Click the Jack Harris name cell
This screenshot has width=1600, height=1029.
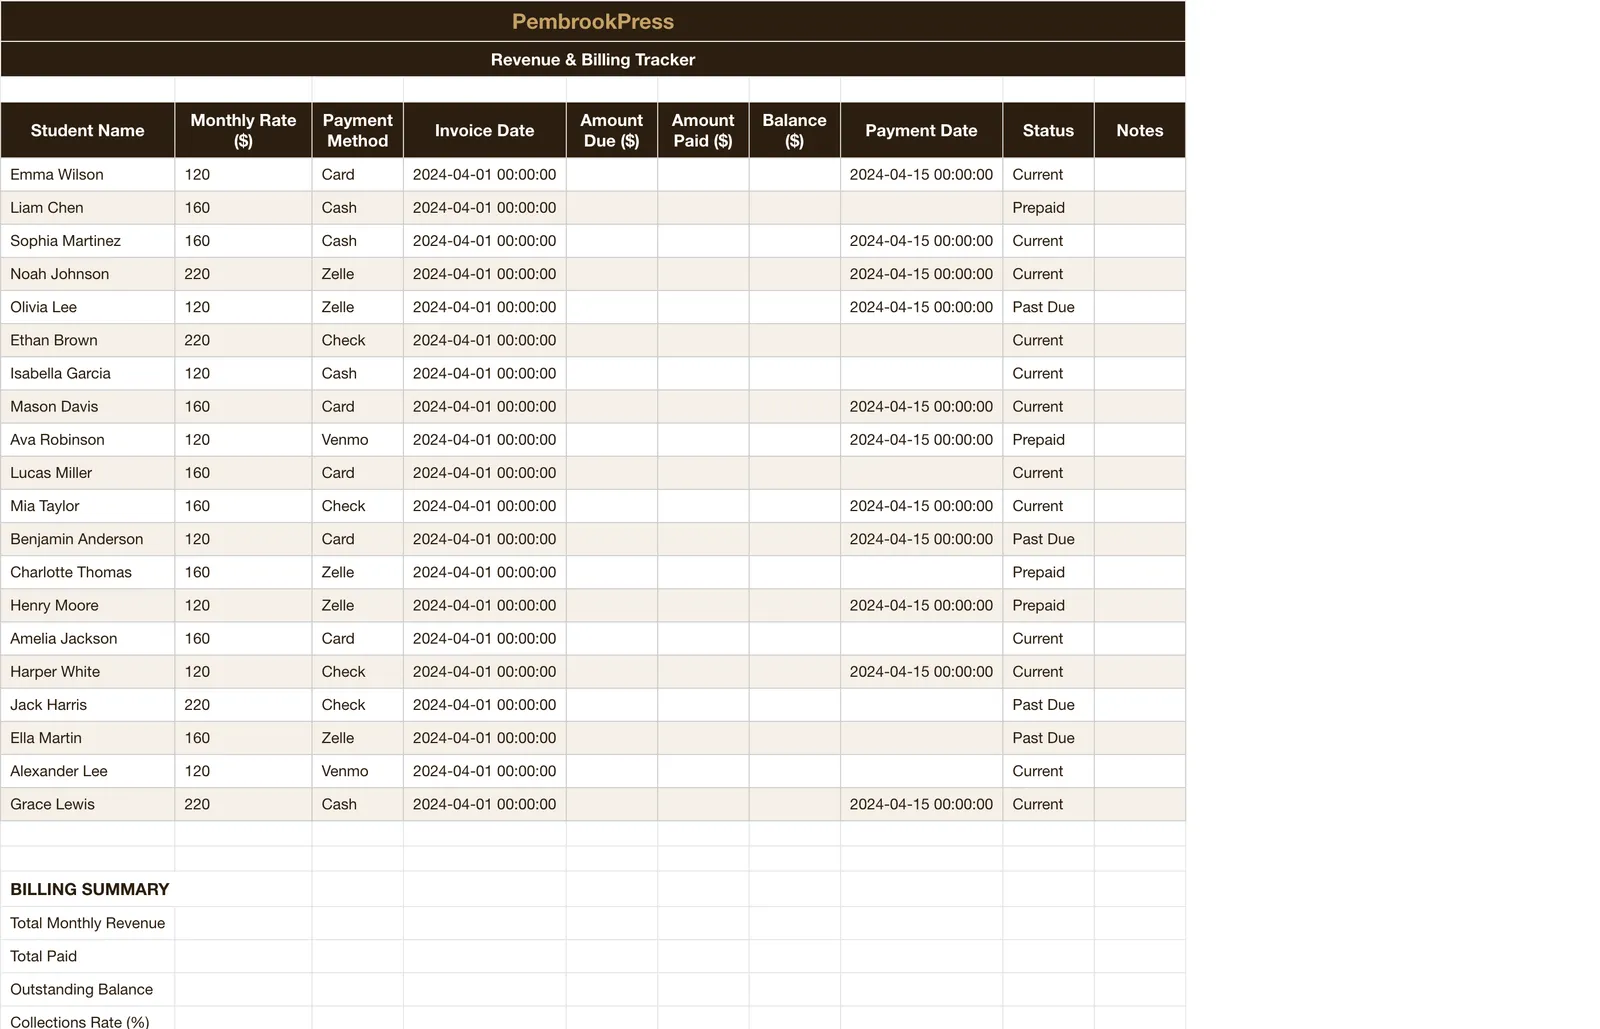[x=88, y=704]
